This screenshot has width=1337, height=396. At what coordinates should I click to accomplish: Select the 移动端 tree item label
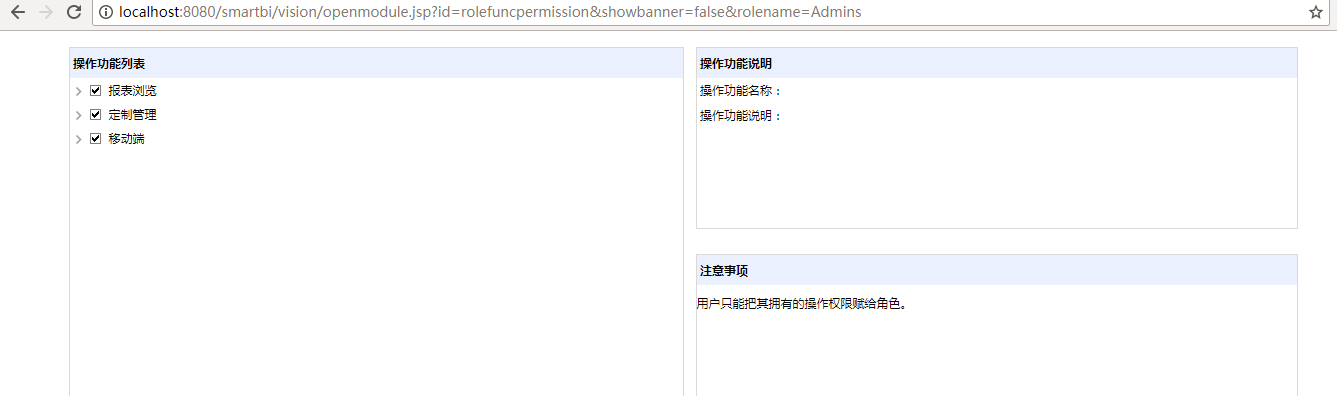126,139
